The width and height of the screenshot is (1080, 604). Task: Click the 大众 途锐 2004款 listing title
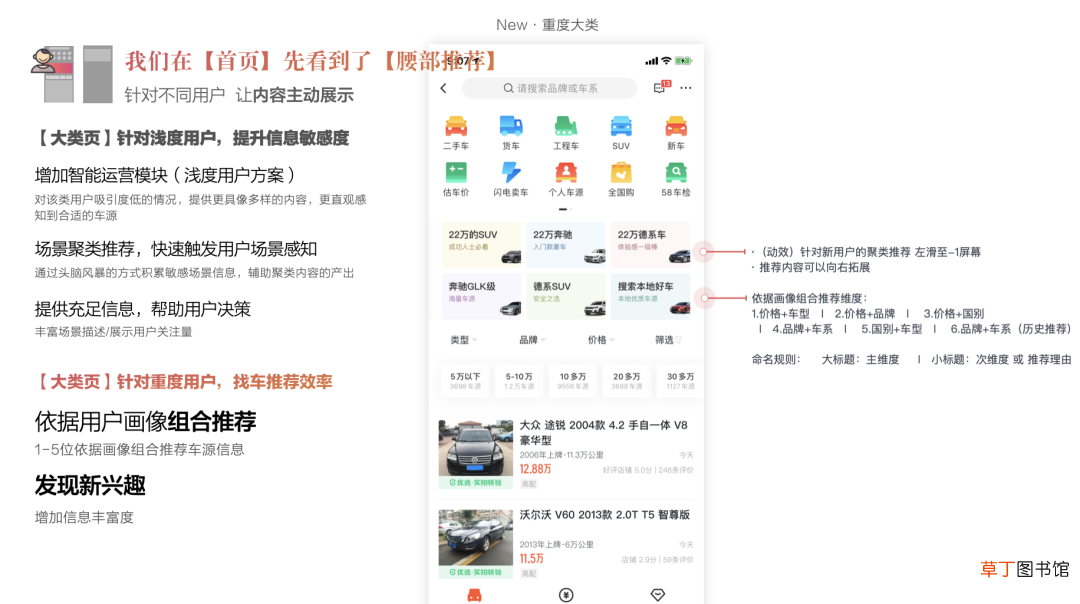pos(603,433)
